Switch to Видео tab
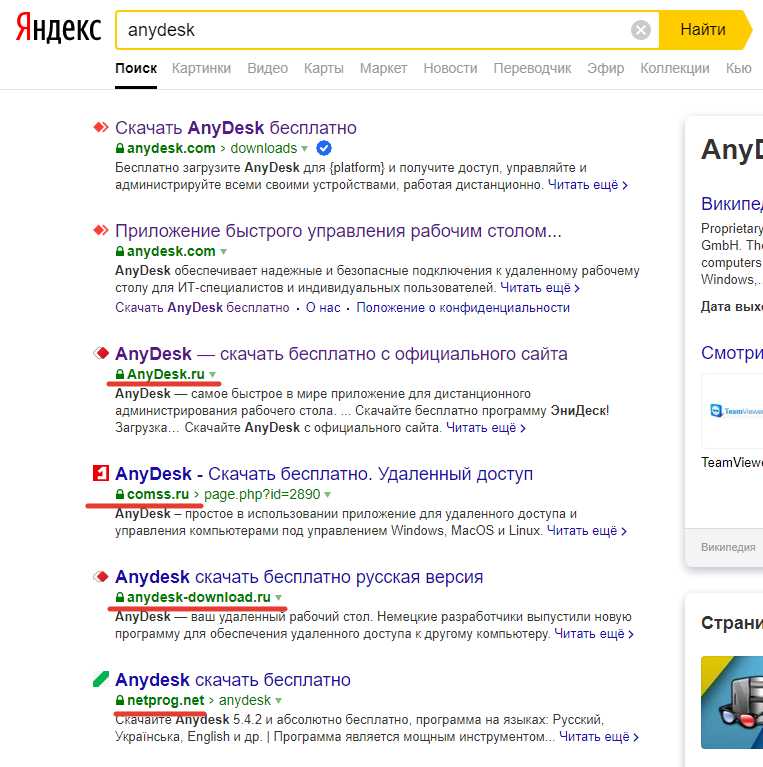The width and height of the screenshot is (763, 767). coord(268,68)
